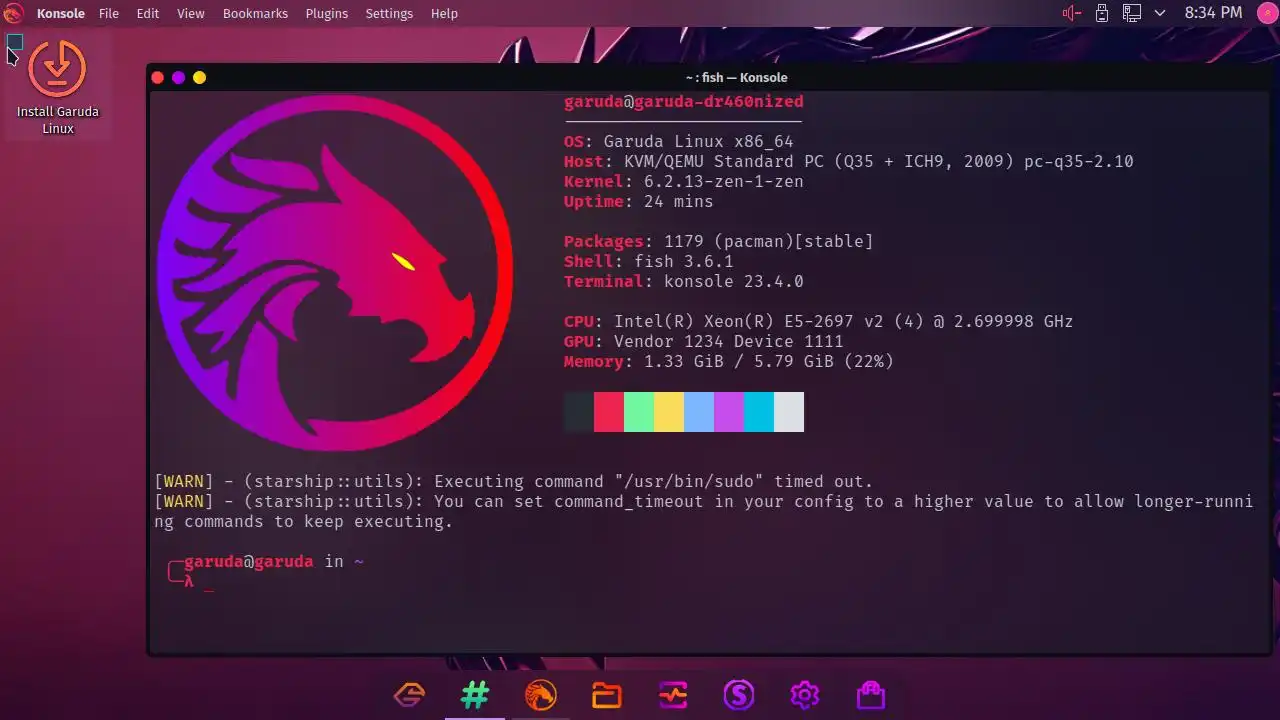Screen dimensions: 1280x720
Task: Click the Packages 1179 (pacman) line
Action: click(x=719, y=241)
